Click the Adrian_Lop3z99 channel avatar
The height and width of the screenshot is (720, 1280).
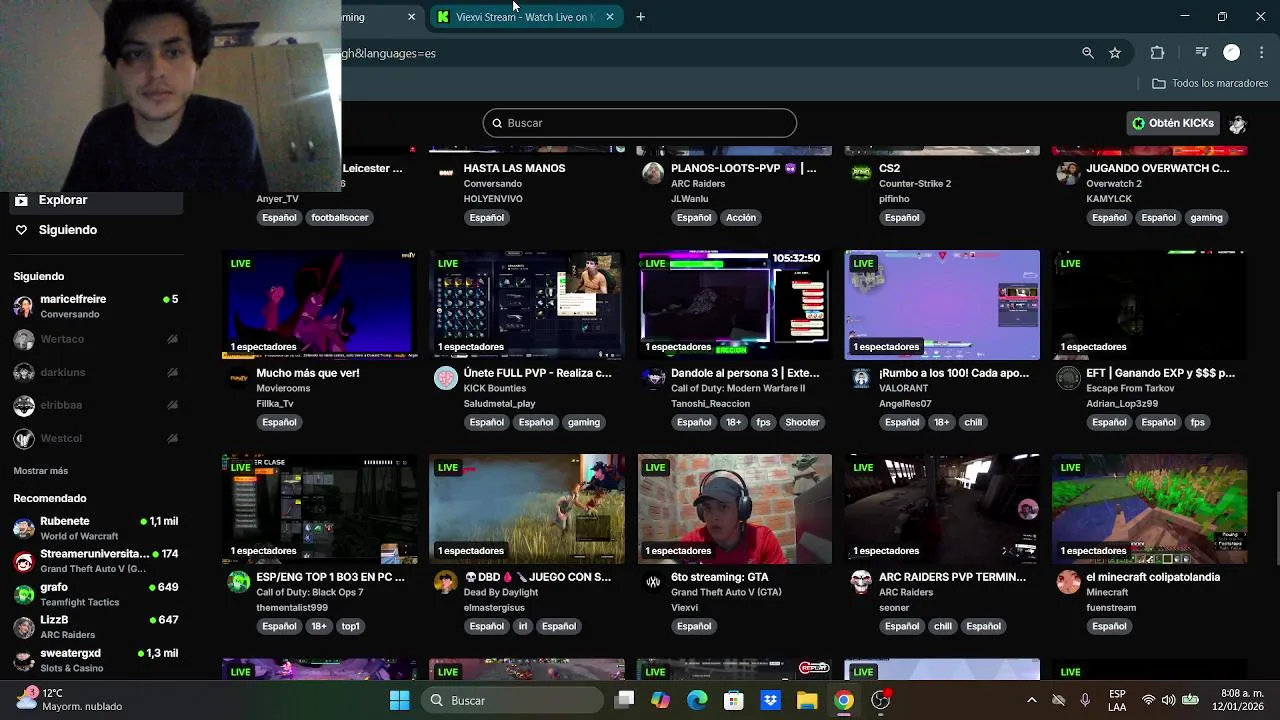click(1069, 378)
